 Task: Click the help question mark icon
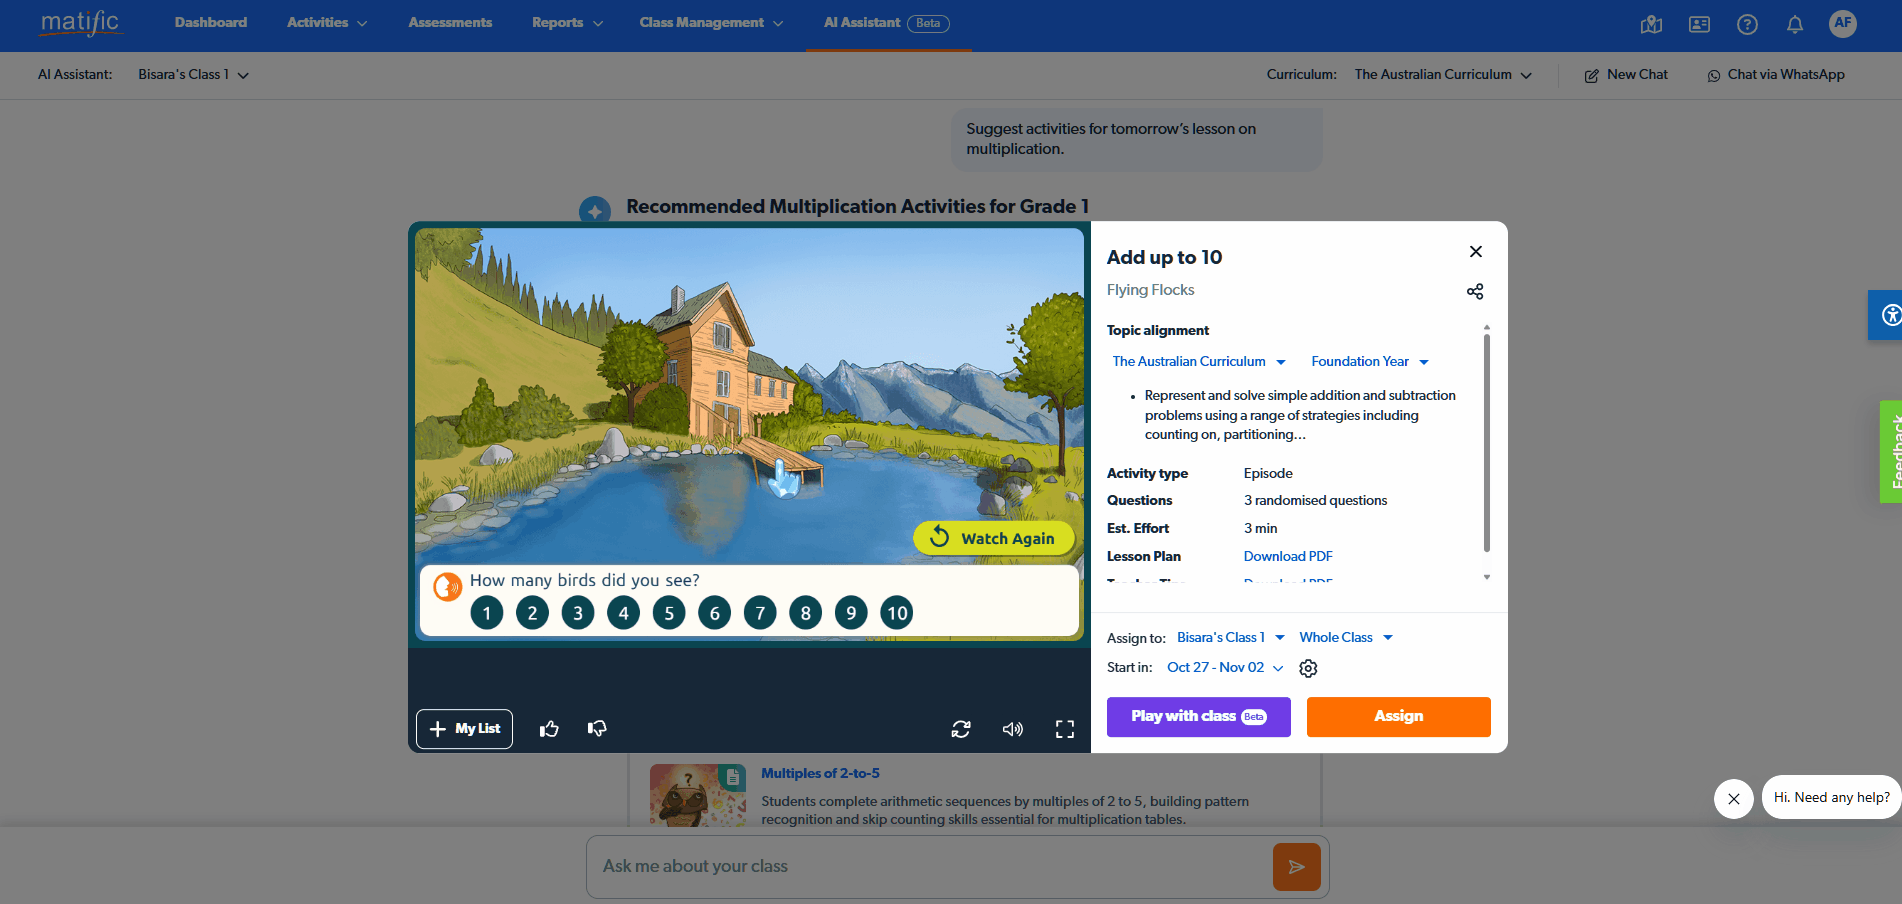click(1747, 25)
